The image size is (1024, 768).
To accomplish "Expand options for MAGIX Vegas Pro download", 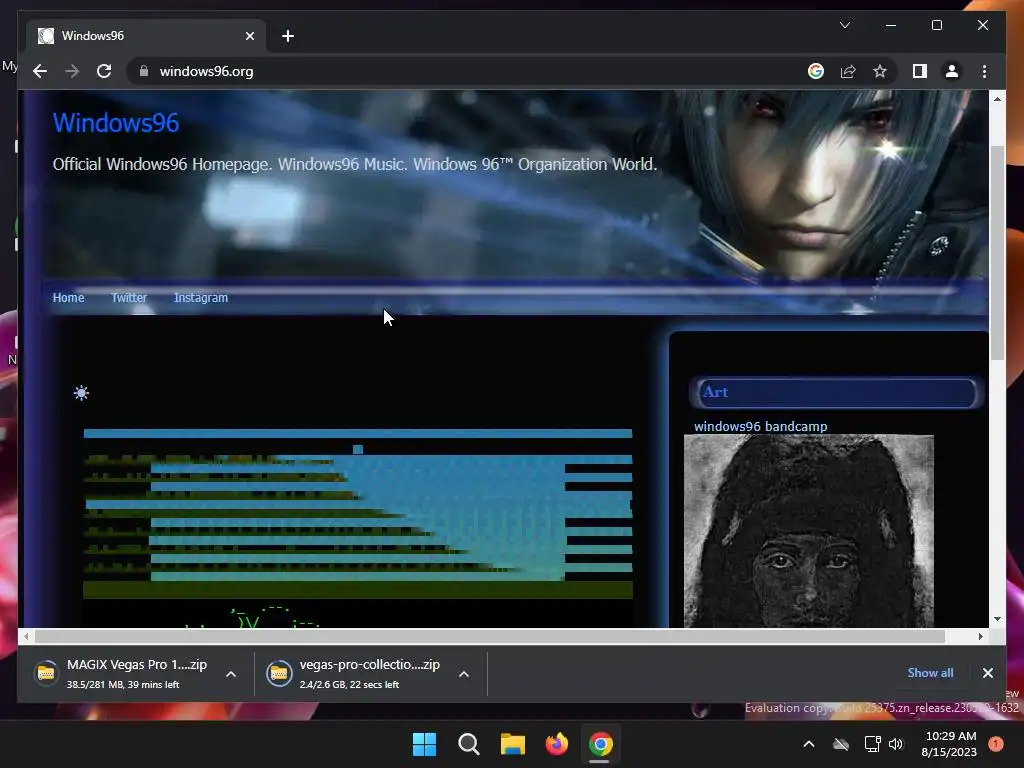I will coord(231,674).
